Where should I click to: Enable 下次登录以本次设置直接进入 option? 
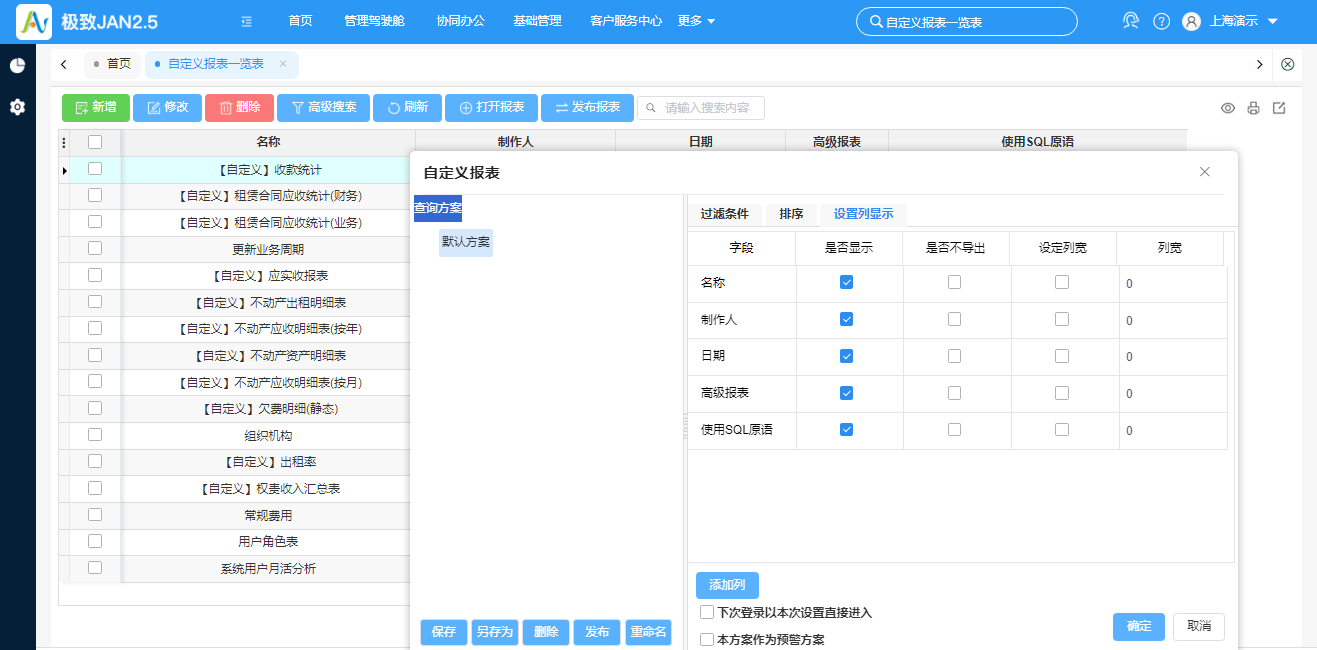[x=707, y=612]
